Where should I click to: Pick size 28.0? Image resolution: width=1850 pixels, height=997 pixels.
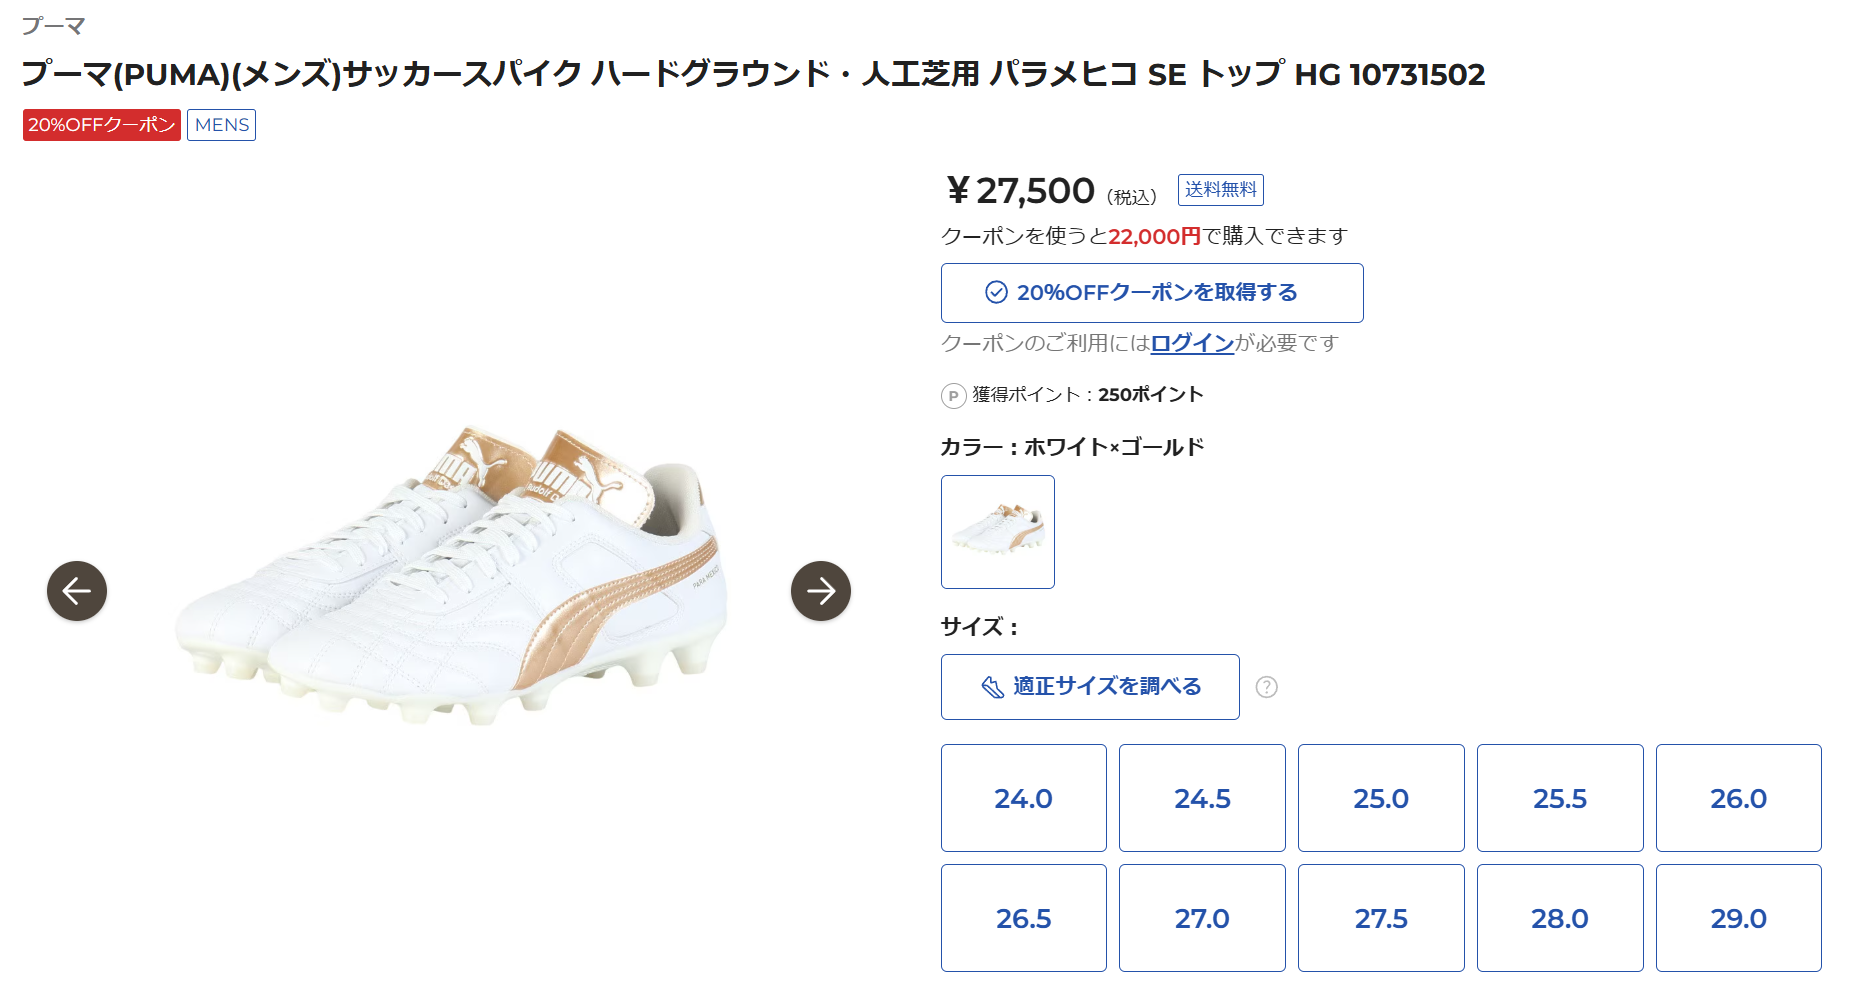[x=1559, y=918]
